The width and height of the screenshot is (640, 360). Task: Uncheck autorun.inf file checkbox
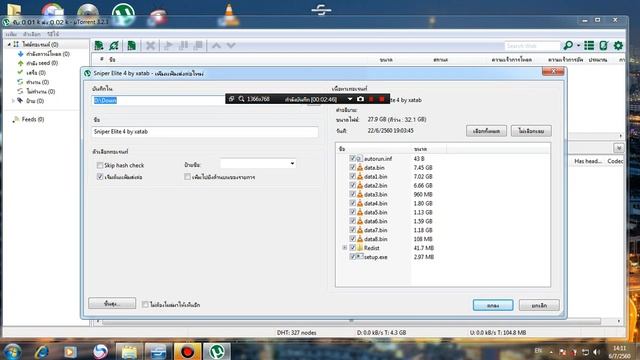pos(352,158)
